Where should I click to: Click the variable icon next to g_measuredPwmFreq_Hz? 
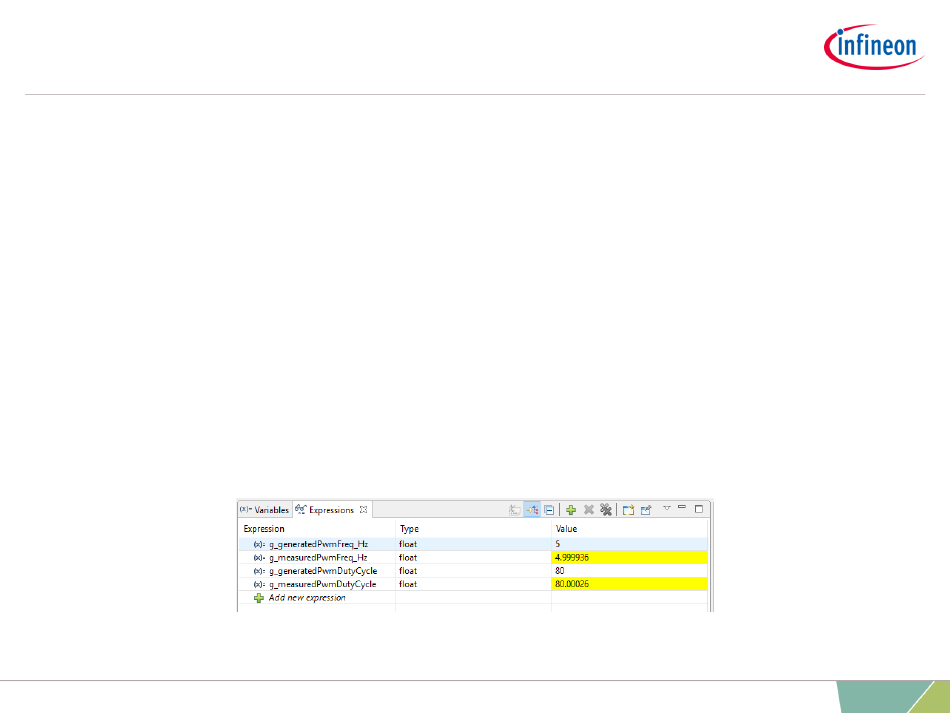coord(259,557)
